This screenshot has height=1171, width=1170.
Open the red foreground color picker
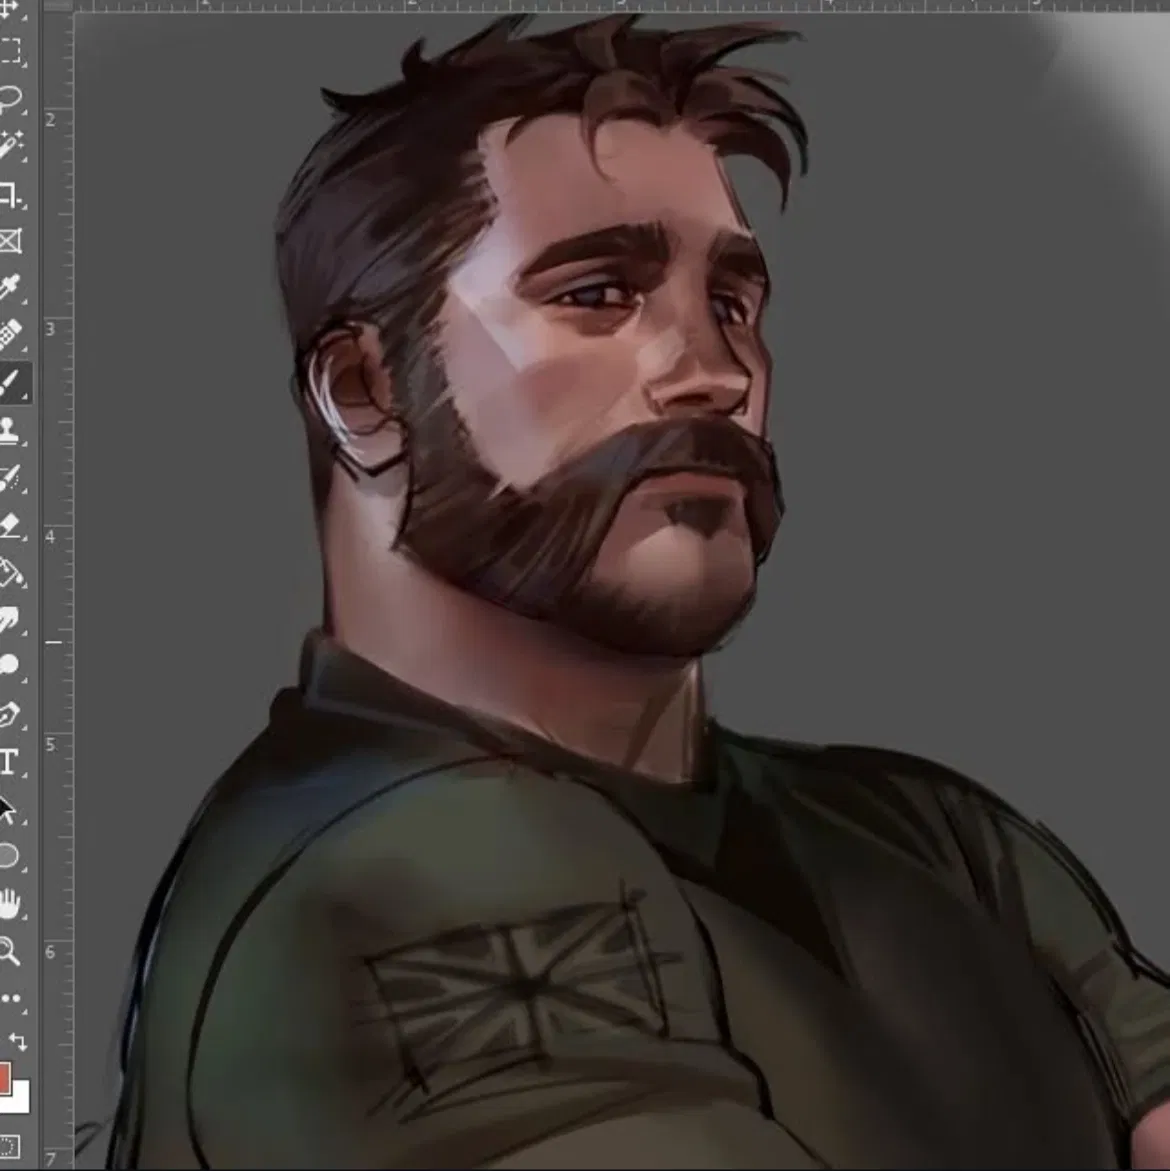click(5, 1080)
